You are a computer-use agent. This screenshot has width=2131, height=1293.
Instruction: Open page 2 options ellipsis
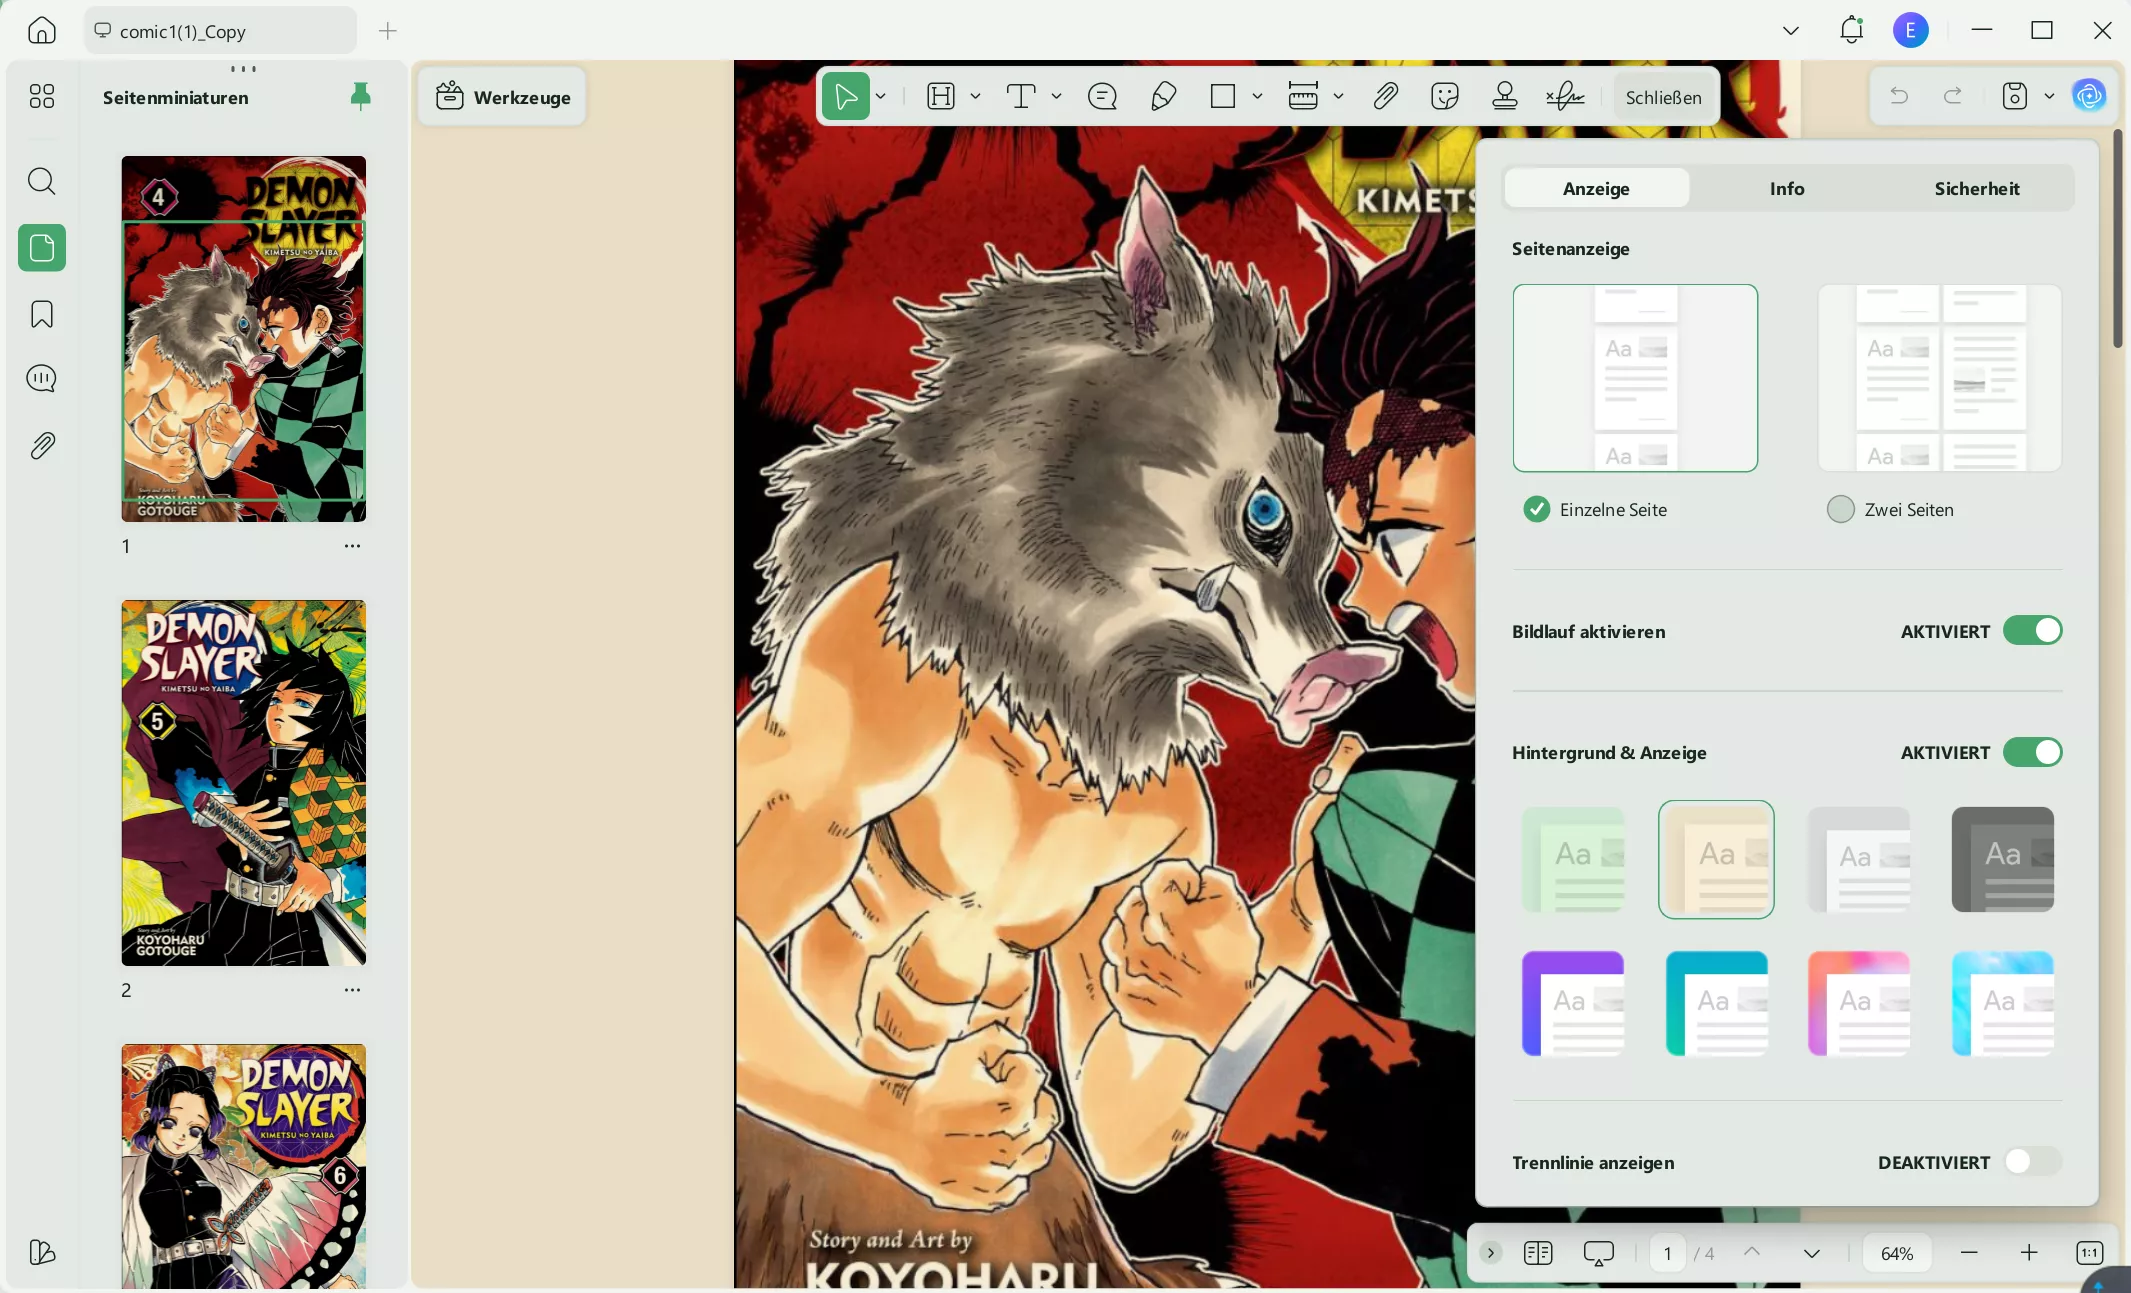(352, 990)
